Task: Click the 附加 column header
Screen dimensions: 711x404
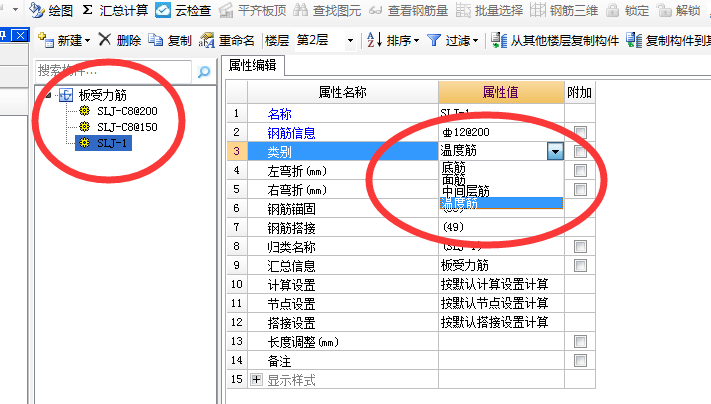Action: (580, 92)
